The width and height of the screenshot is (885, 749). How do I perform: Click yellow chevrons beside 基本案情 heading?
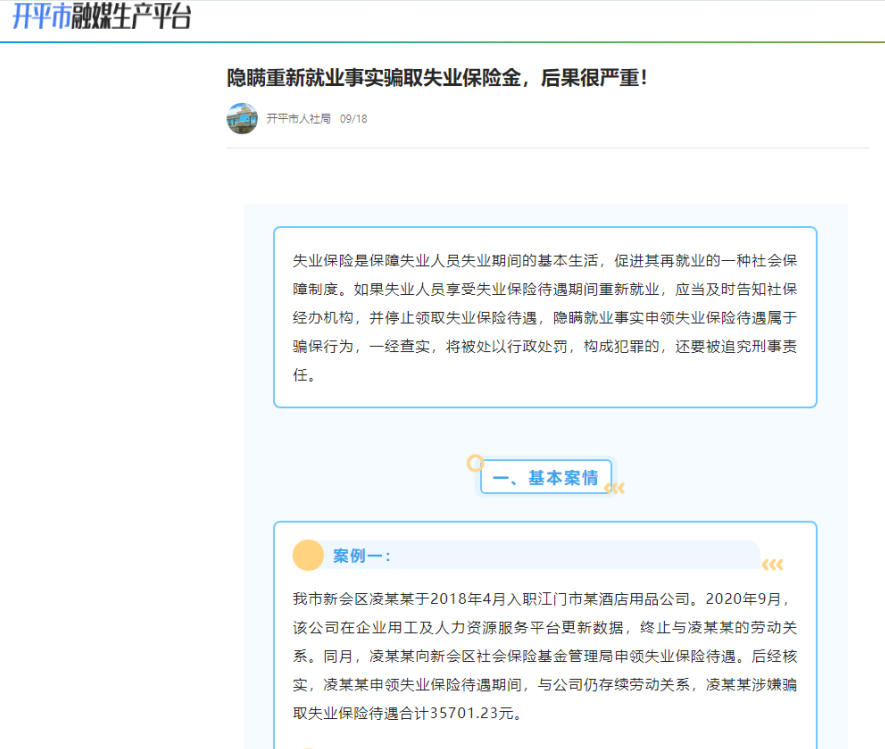click(617, 489)
